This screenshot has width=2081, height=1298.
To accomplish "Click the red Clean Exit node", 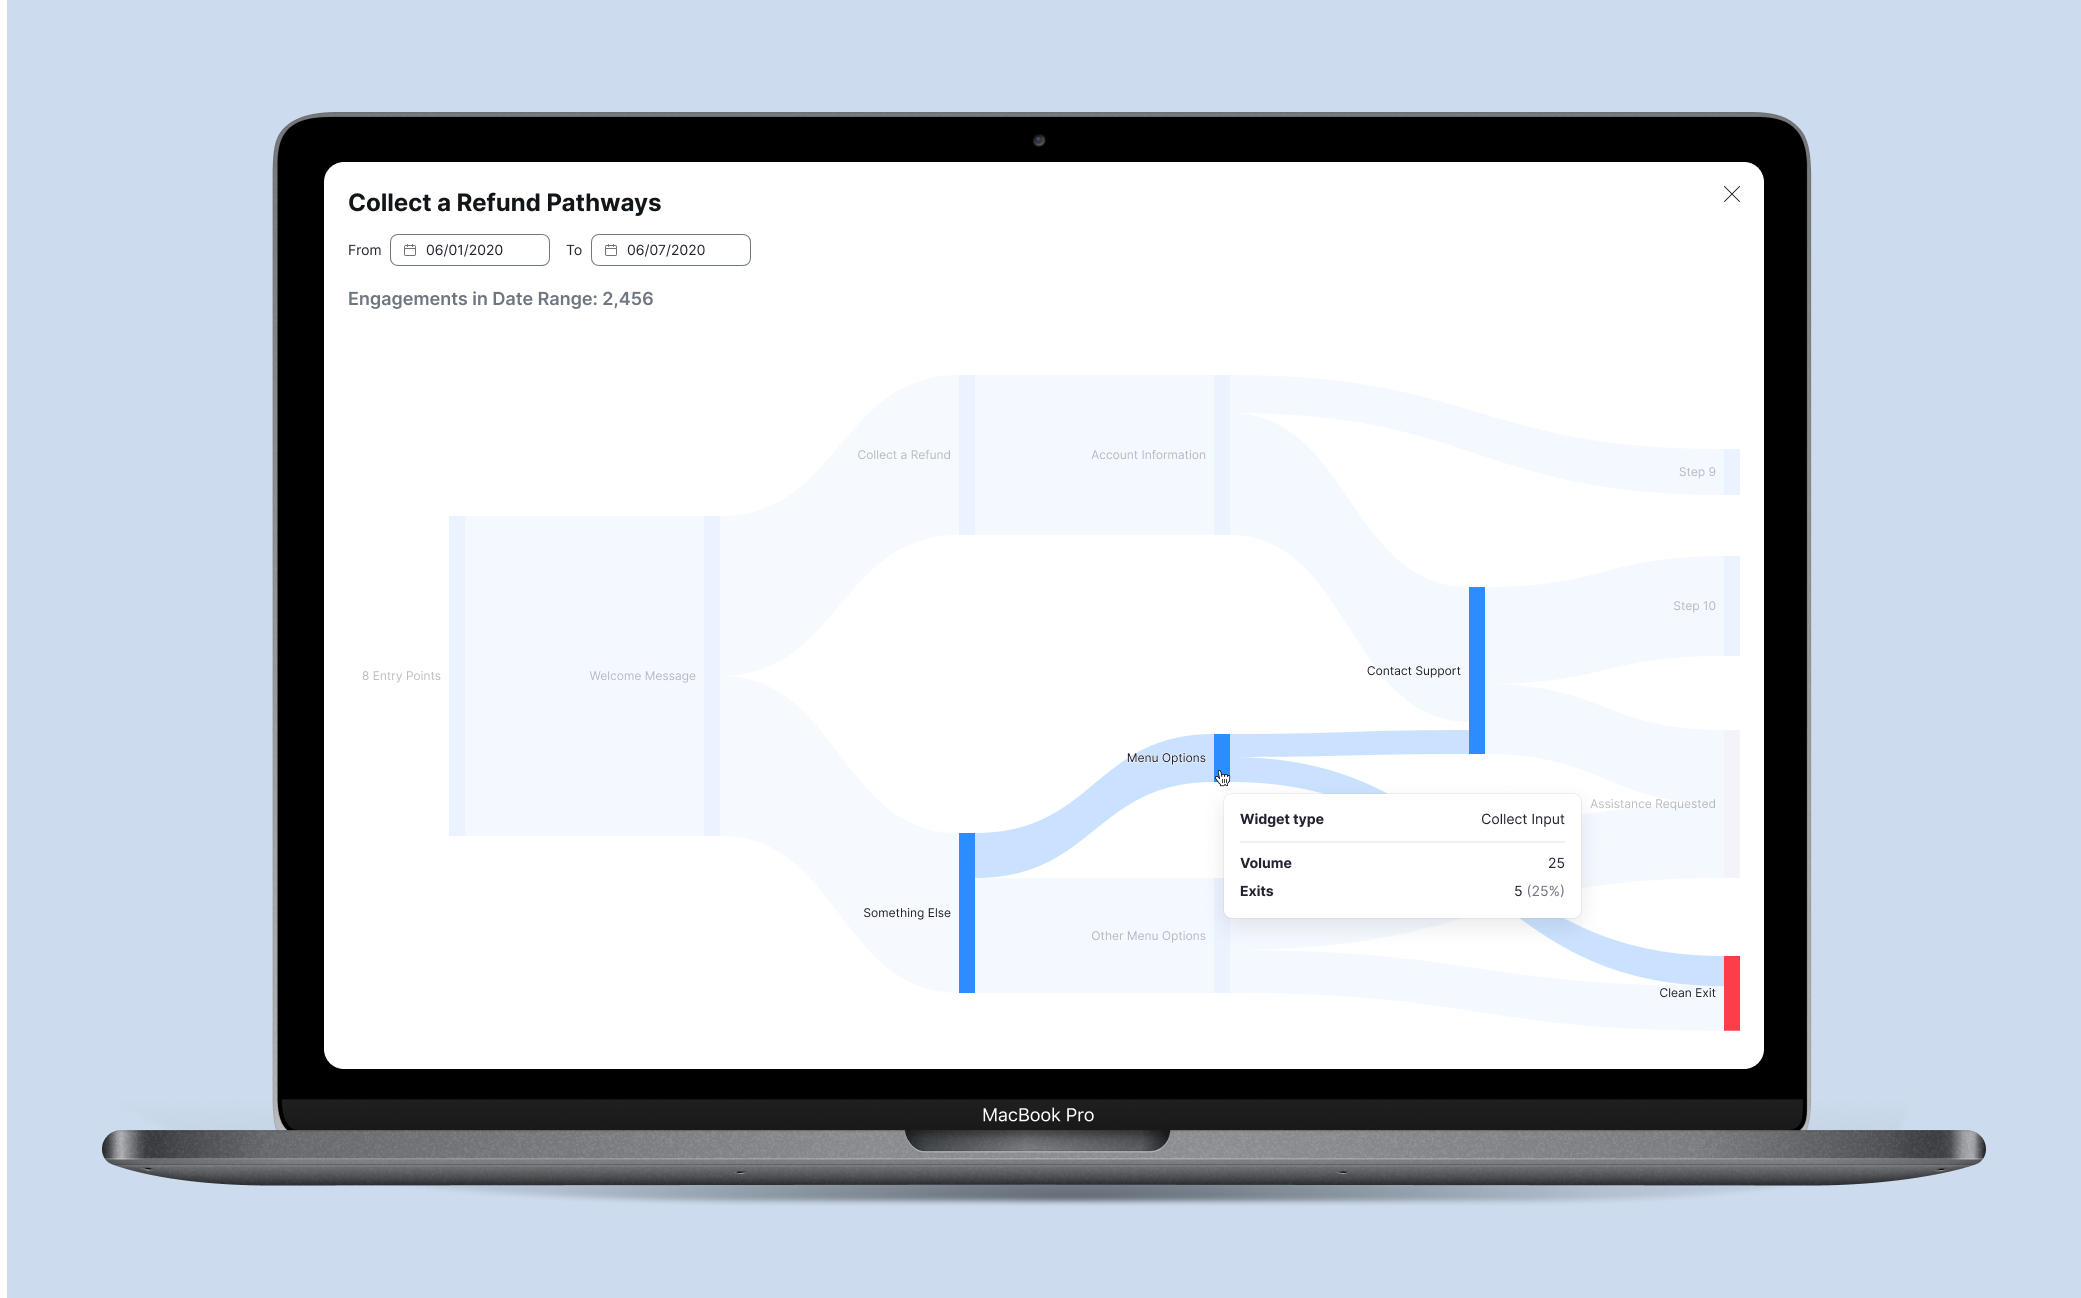I will coord(1731,992).
